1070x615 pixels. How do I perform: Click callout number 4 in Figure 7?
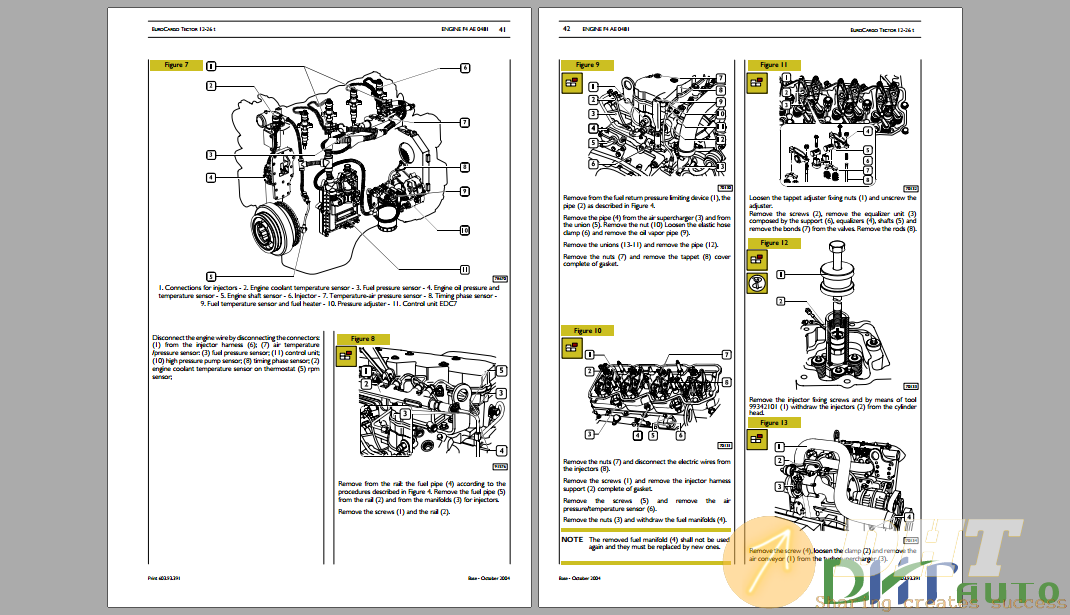pyautogui.click(x=211, y=177)
